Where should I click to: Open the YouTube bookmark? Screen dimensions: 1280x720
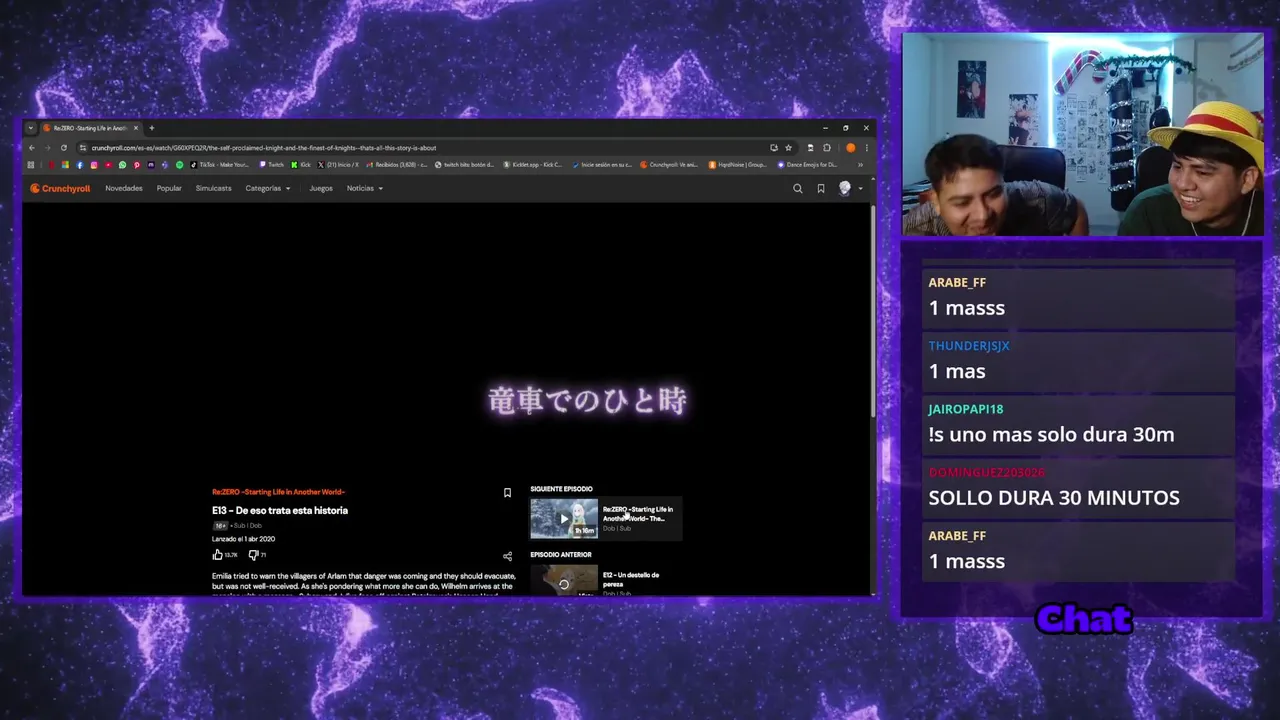point(108,165)
